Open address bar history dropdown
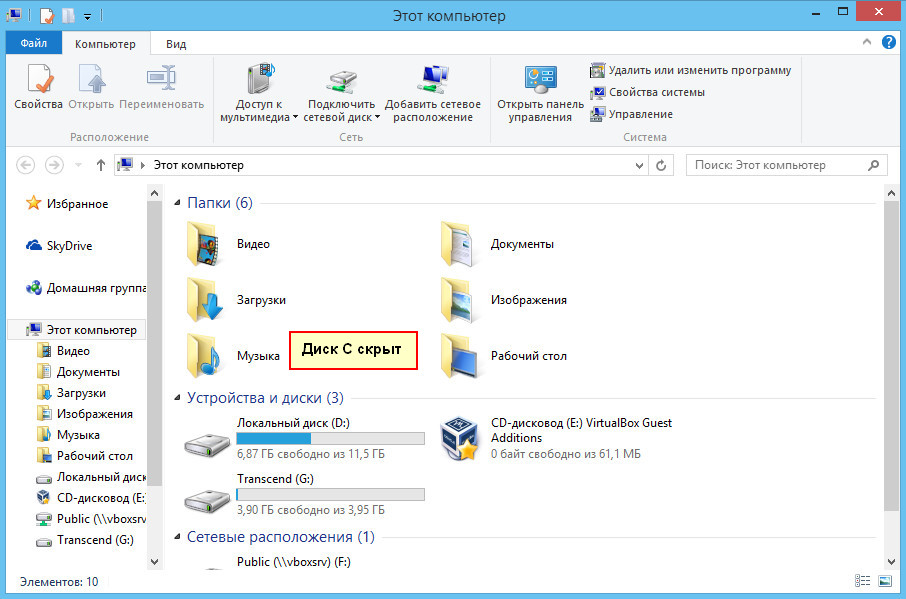 [639, 166]
